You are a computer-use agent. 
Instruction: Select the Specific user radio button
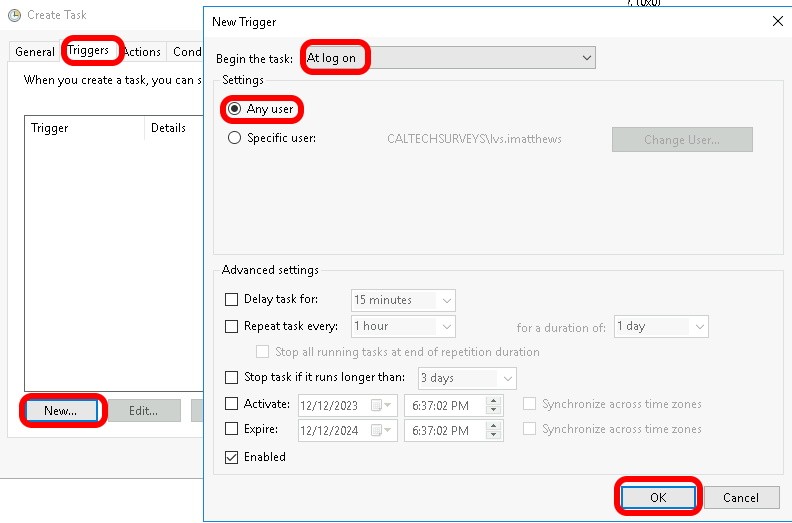coord(234,138)
